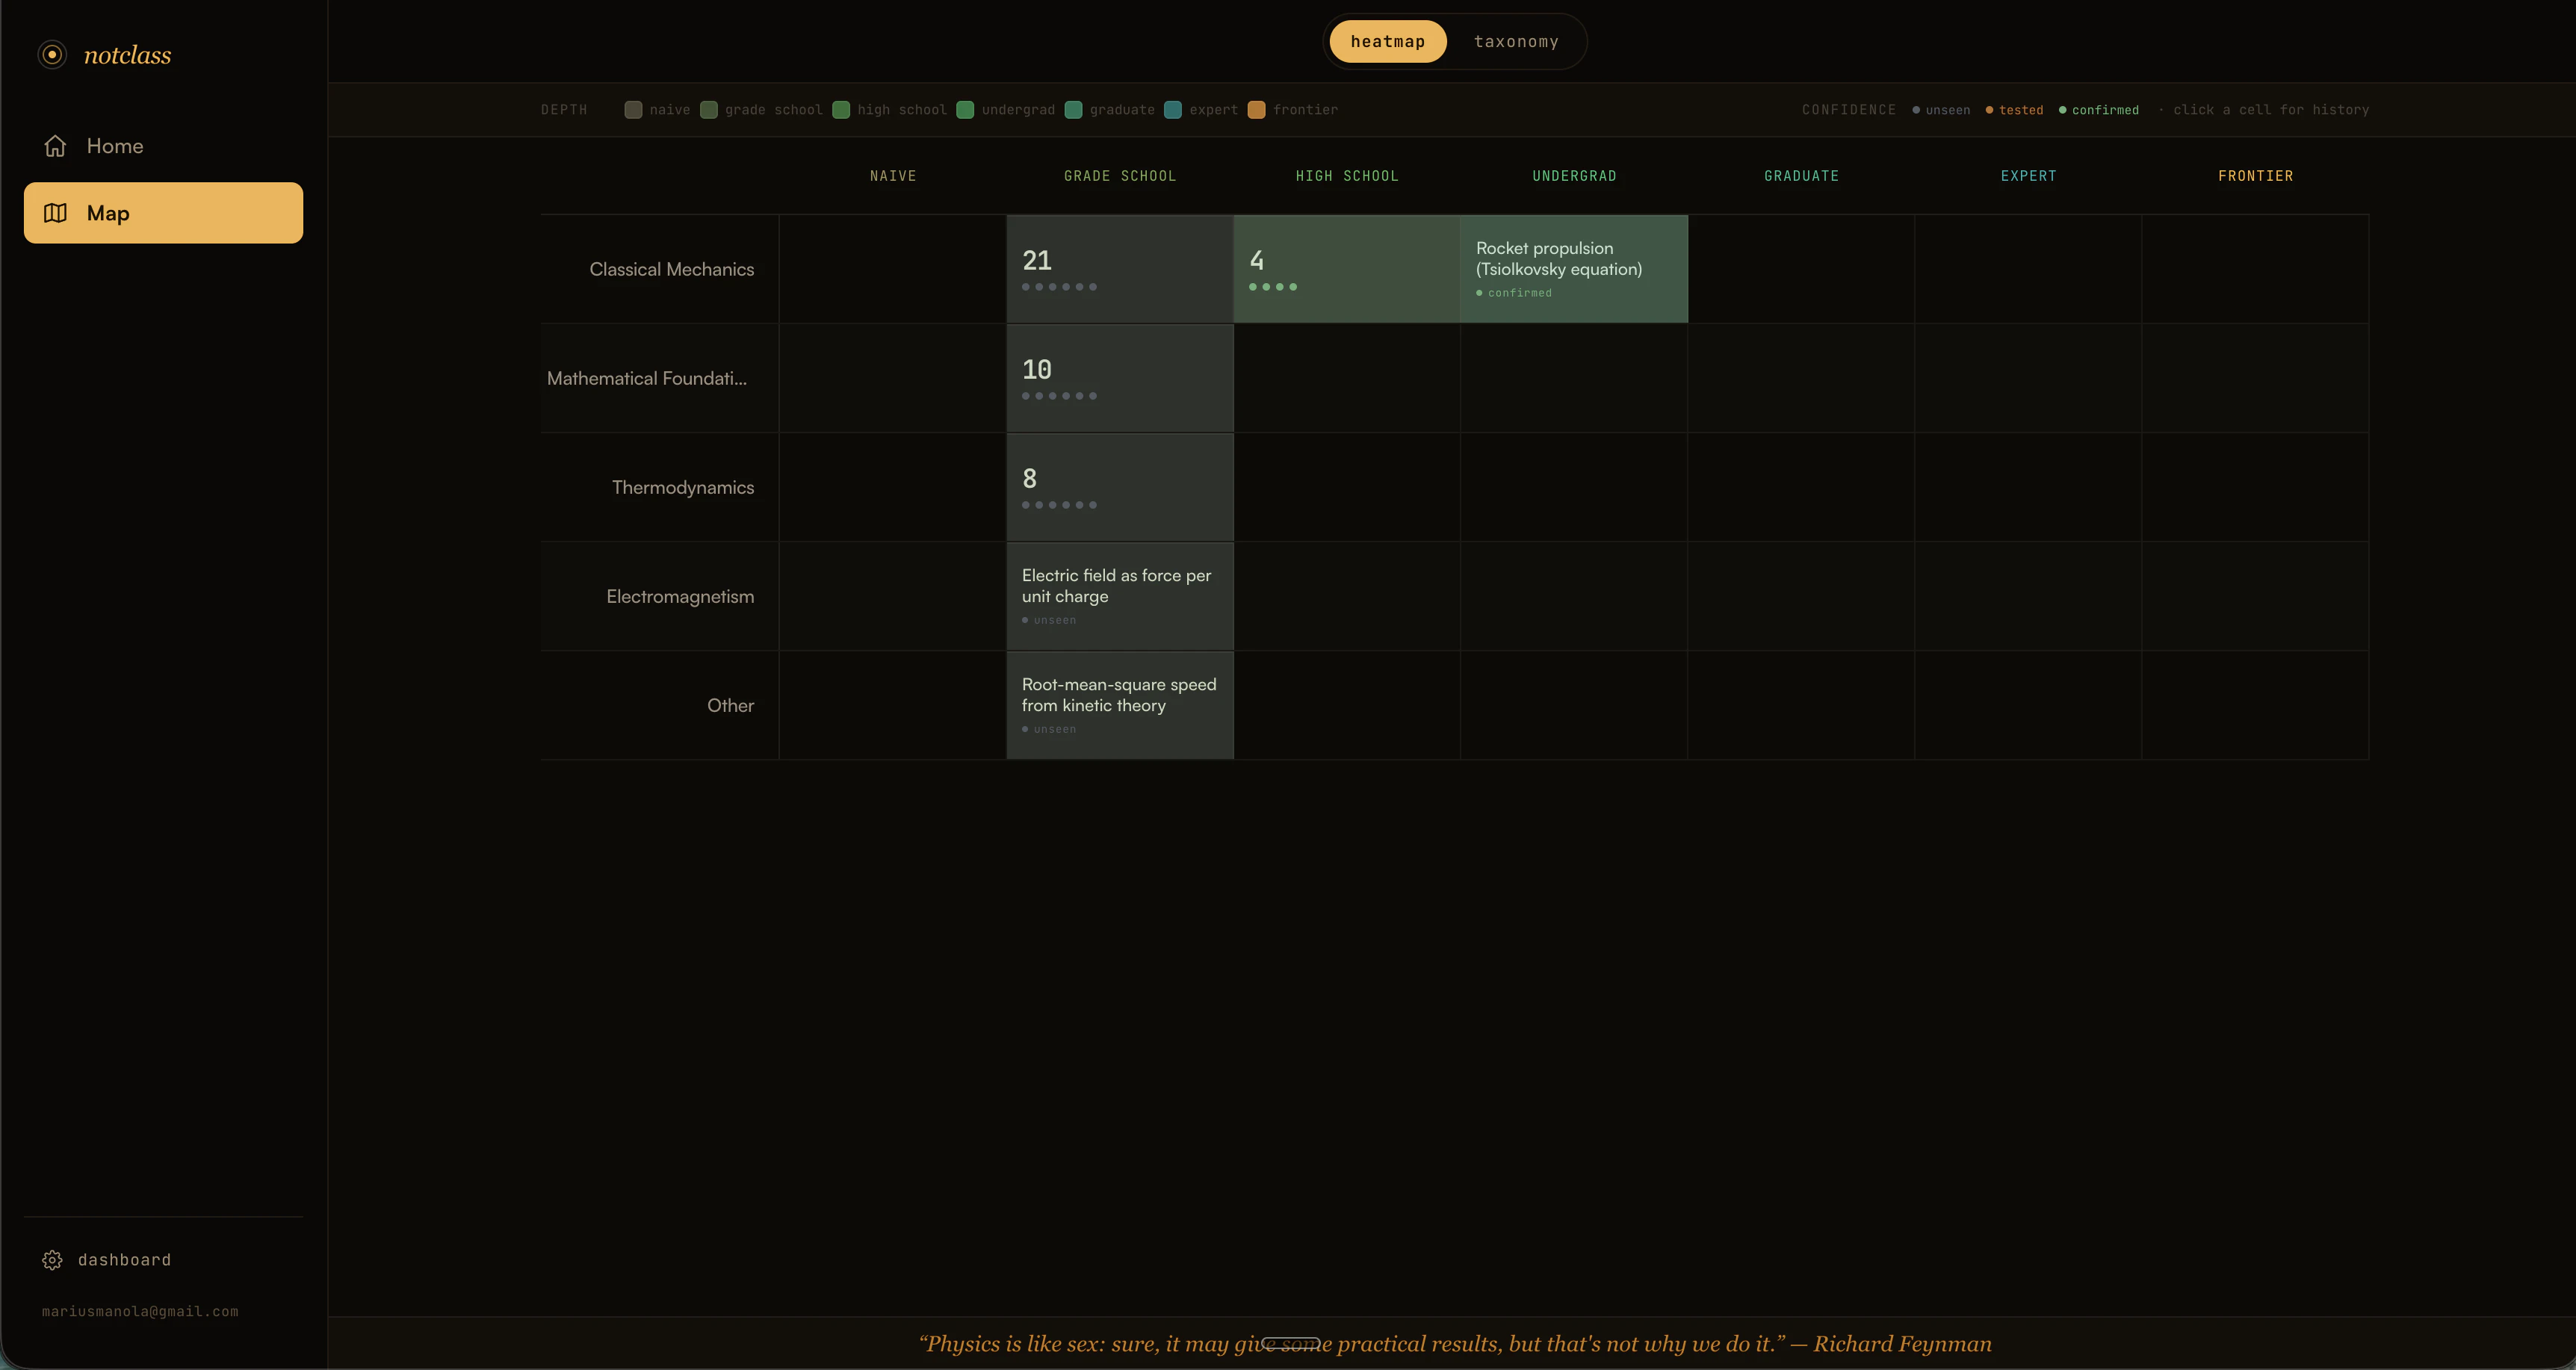Click the 21 cell under Classical Mechanics
Viewport: 2576px width, 1370px height.
click(1119, 268)
